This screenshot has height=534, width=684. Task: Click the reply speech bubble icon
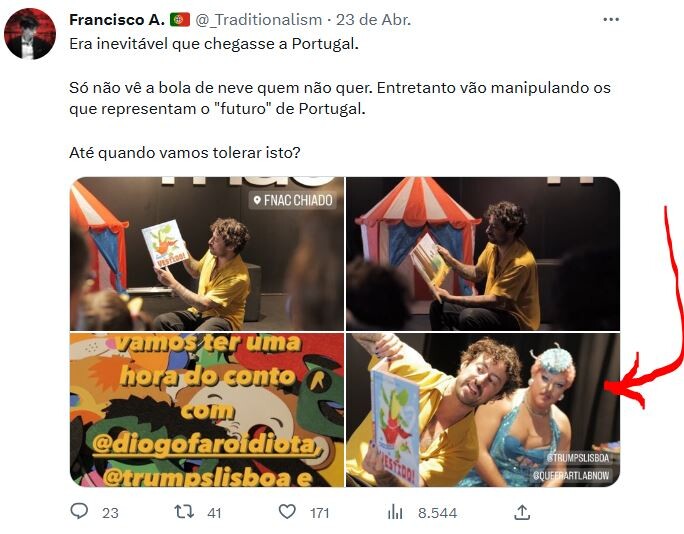[x=80, y=512]
